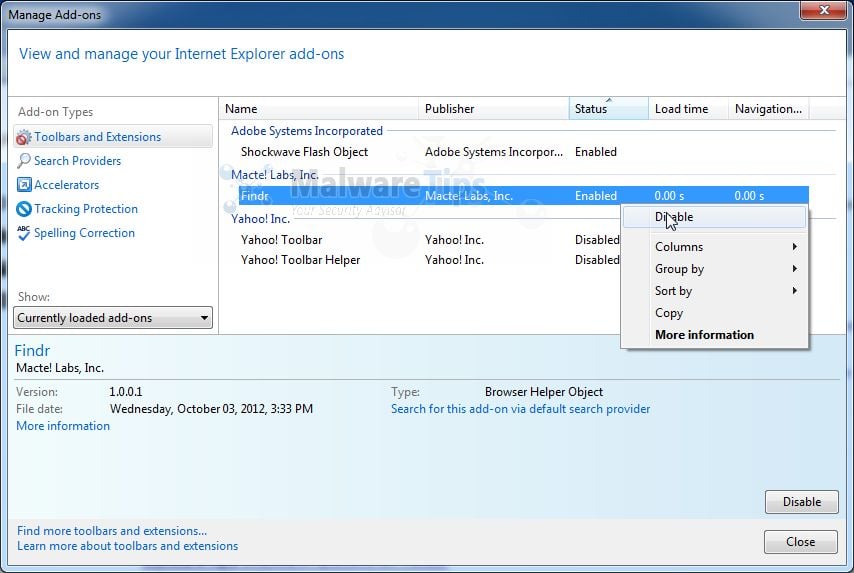The image size is (854, 573).
Task: Switch to the Tracking Protection category
Action: pos(86,209)
